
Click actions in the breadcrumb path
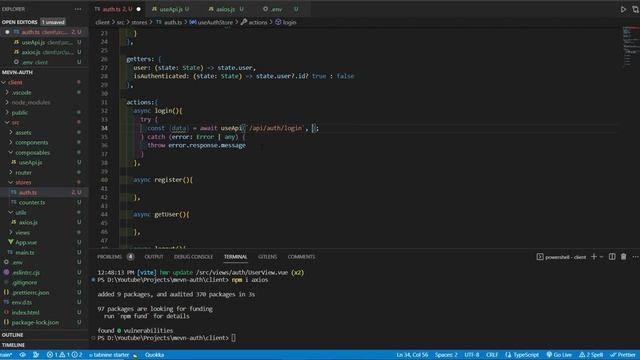[258, 22]
